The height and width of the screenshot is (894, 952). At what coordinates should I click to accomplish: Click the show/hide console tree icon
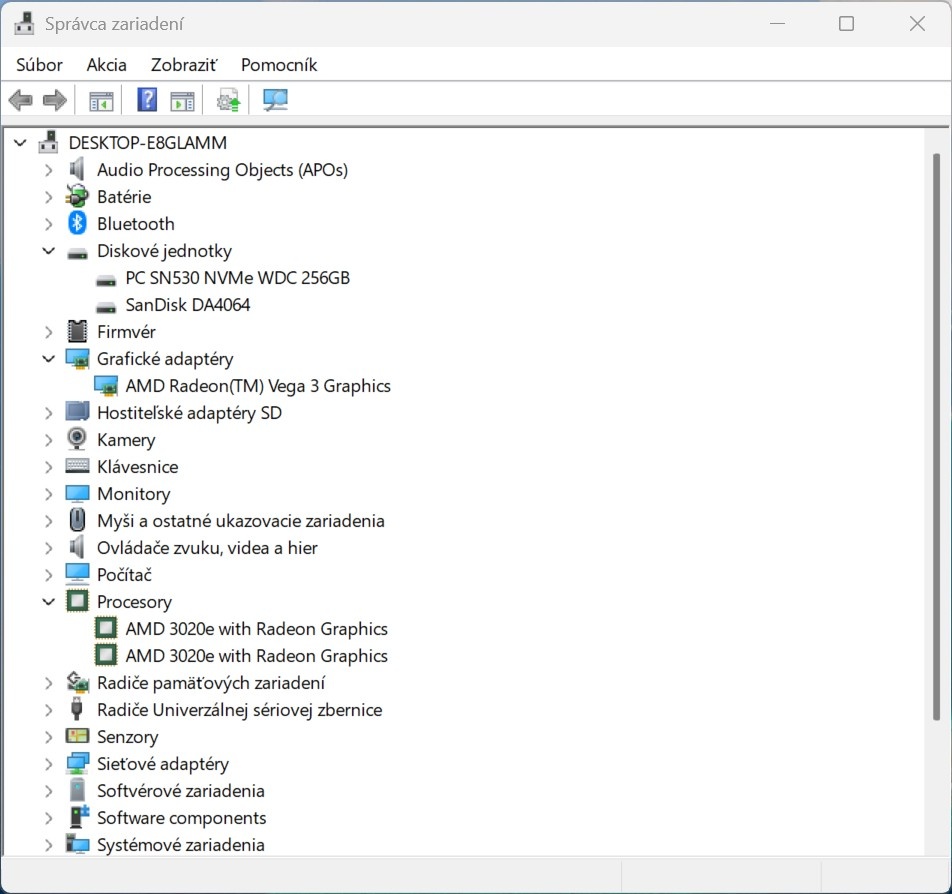coord(101,100)
